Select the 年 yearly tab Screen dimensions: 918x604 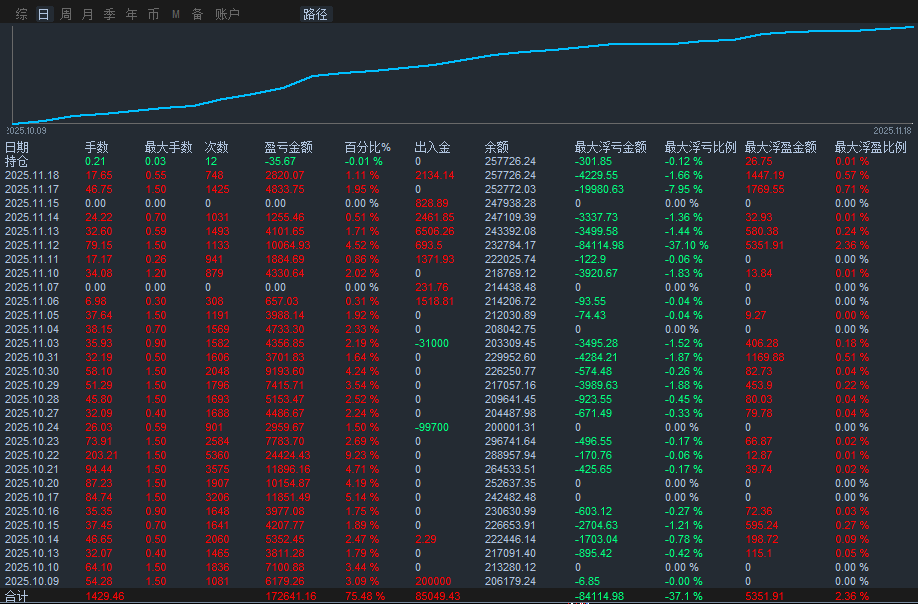pyautogui.click(x=132, y=14)
